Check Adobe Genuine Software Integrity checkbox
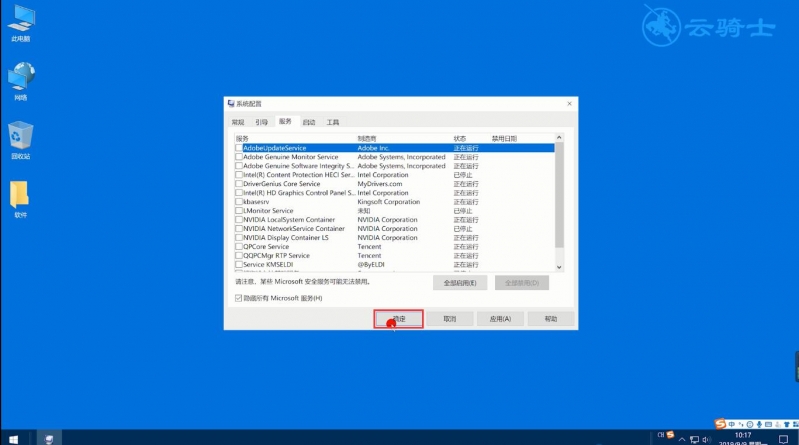Image resolution: width=799 pixels, height=445 pixels. click(x=238, y=166)
